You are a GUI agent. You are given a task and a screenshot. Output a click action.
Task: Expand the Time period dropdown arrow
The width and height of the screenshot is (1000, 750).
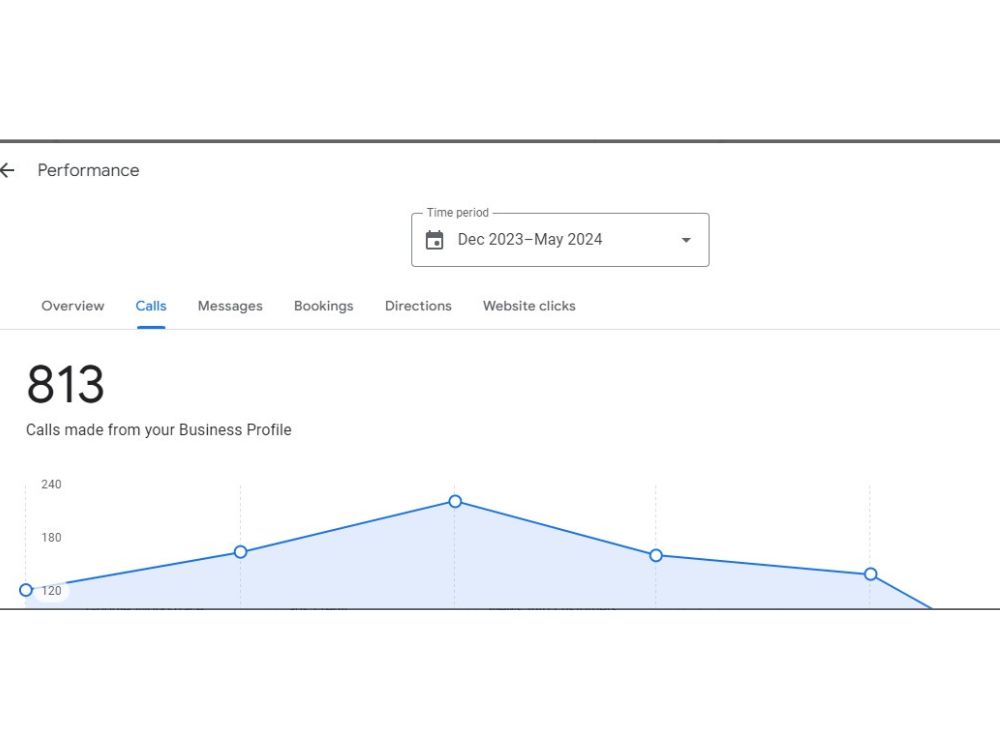pos(686,240)
